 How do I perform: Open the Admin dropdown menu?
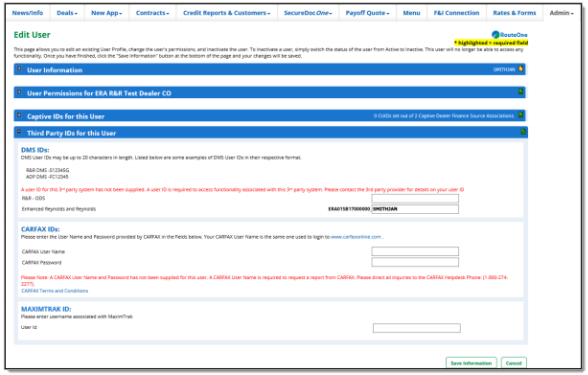click(x=562, y=13)
